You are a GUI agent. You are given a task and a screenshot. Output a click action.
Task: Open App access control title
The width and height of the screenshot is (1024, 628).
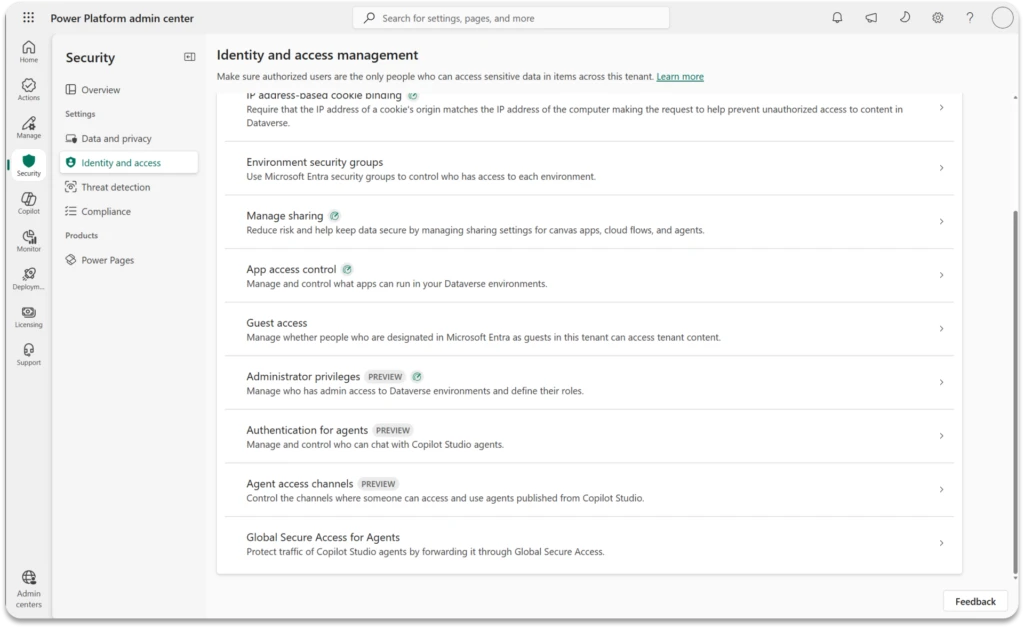point(291,269)
